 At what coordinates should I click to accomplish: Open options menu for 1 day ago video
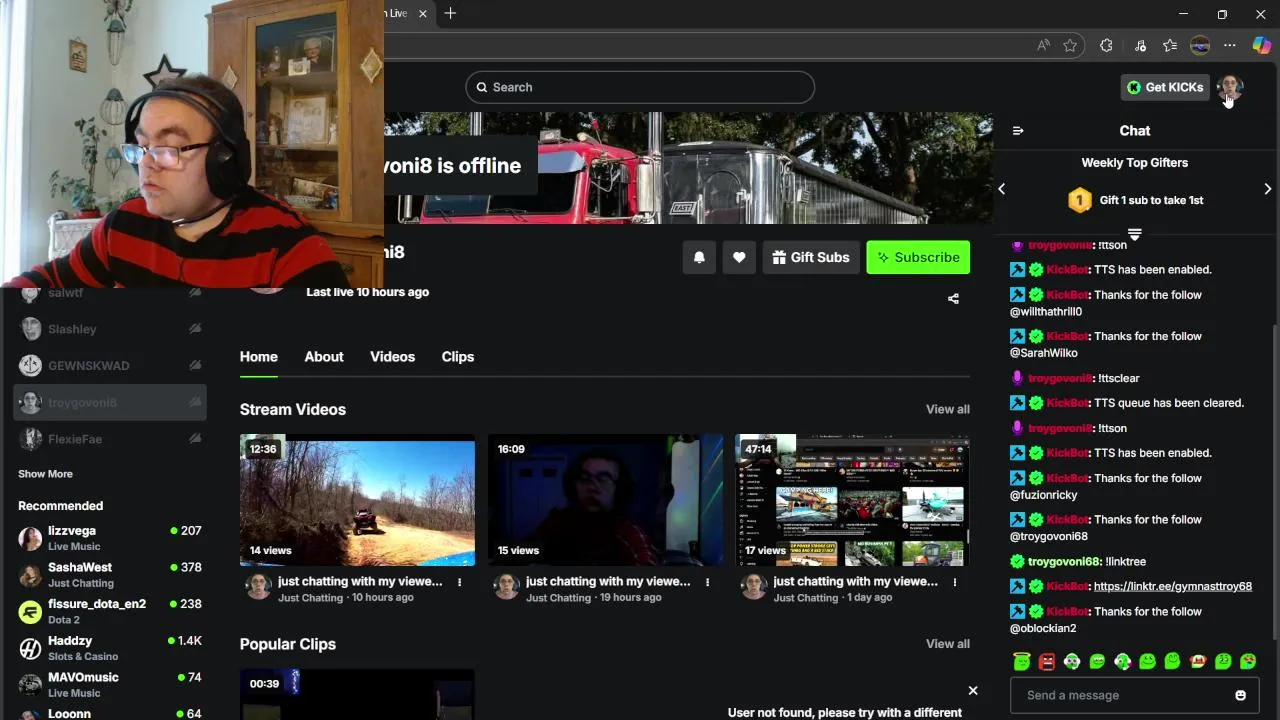[x=955, y=582]
